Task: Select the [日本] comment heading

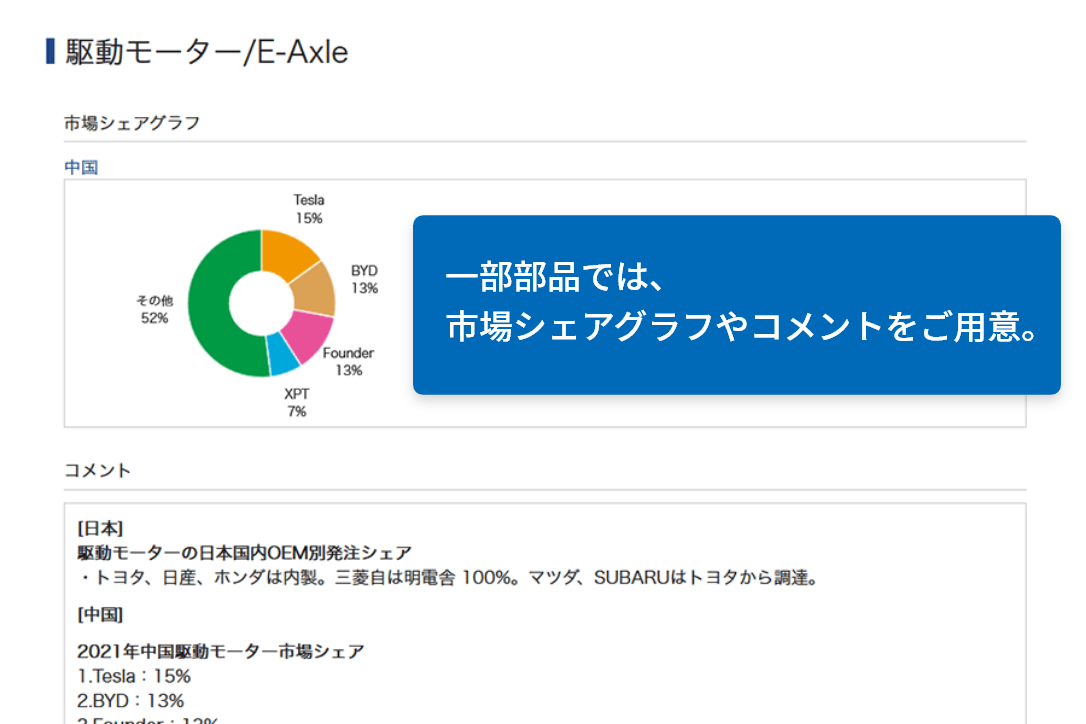Action: (100, 527)
